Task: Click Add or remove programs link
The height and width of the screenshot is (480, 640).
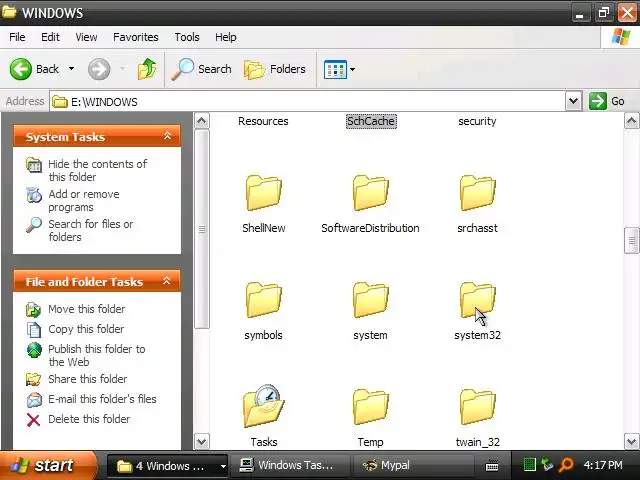Action: pos(84,200)
